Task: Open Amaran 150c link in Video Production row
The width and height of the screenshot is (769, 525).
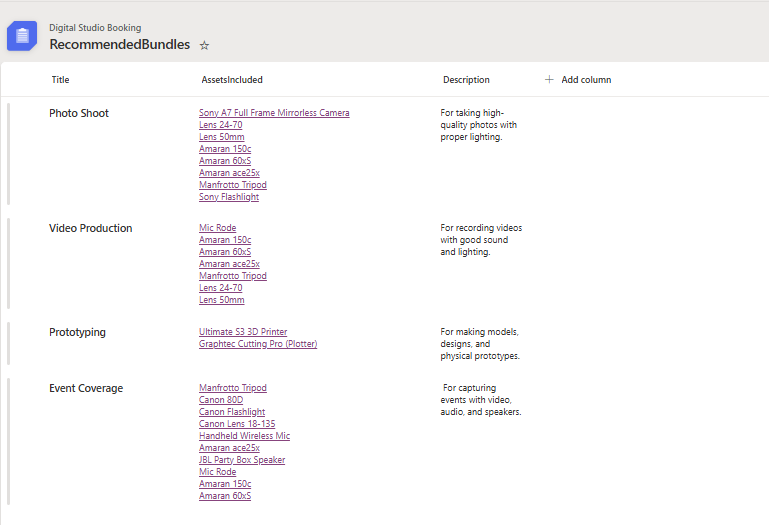Action: point(225,240)
